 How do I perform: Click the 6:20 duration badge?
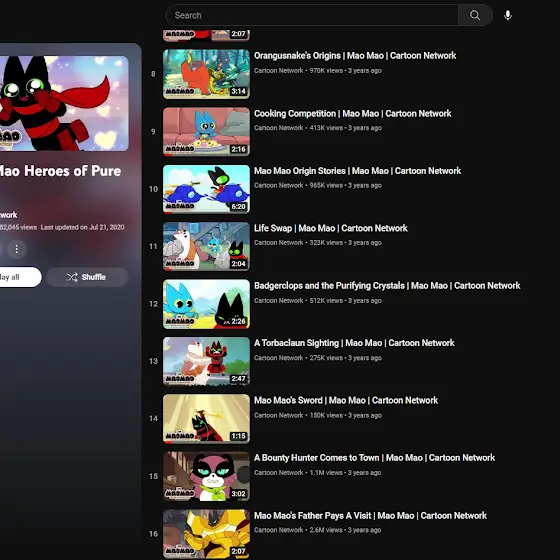239,206
